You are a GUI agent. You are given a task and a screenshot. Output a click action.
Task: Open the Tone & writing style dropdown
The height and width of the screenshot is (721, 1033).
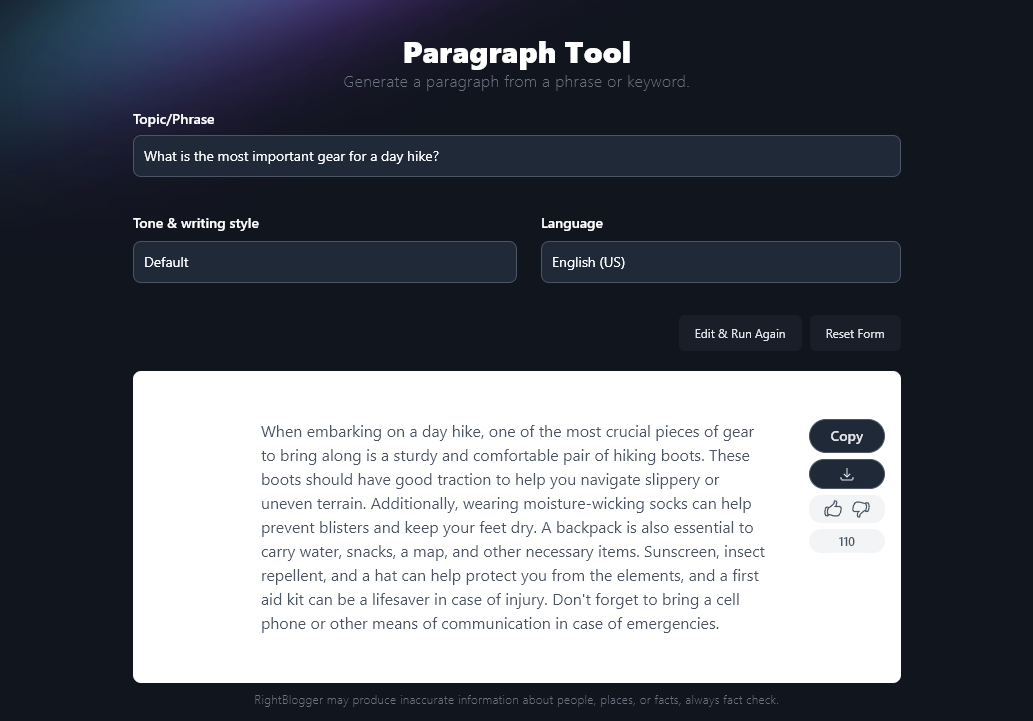(324, 262)
